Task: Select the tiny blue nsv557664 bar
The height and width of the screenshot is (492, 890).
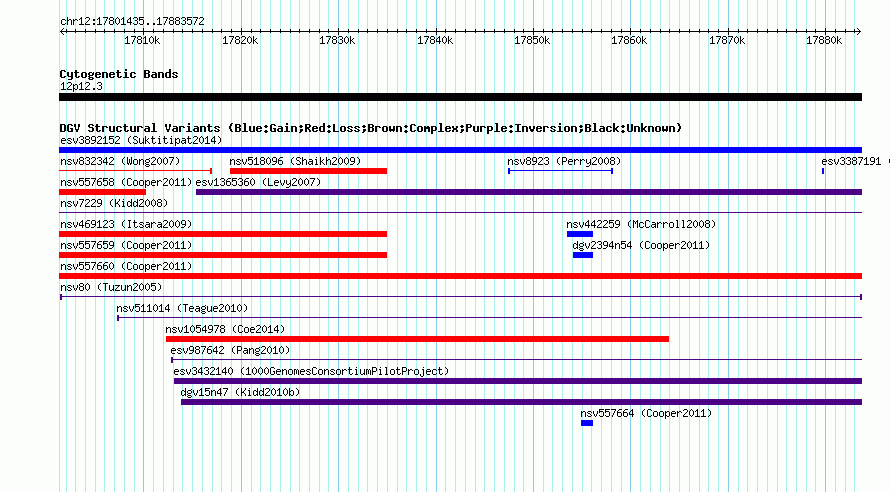Action: (587, 423)
